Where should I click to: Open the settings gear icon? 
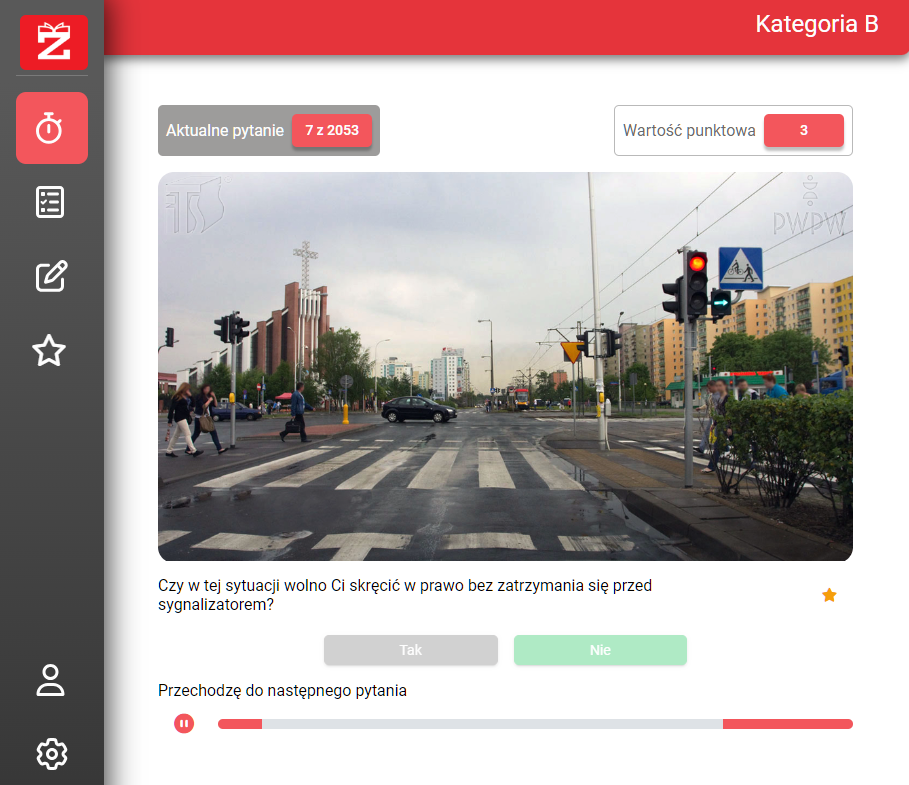[x=51, y=753]
